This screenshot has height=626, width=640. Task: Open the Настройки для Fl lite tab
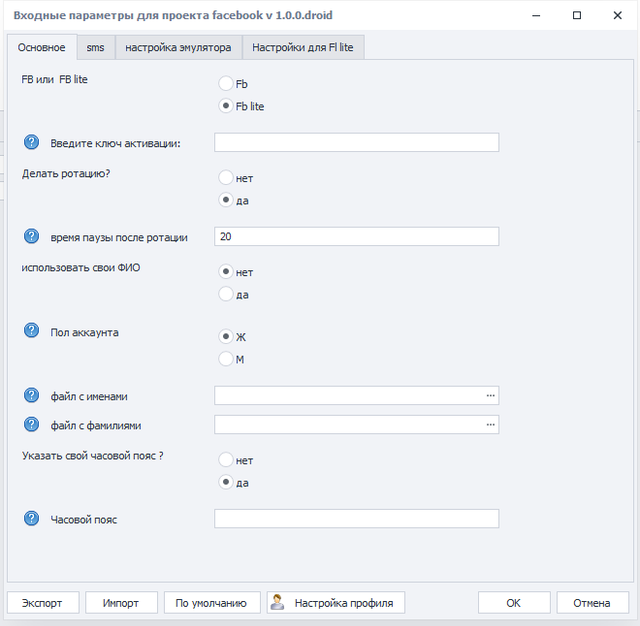[303, 48]
